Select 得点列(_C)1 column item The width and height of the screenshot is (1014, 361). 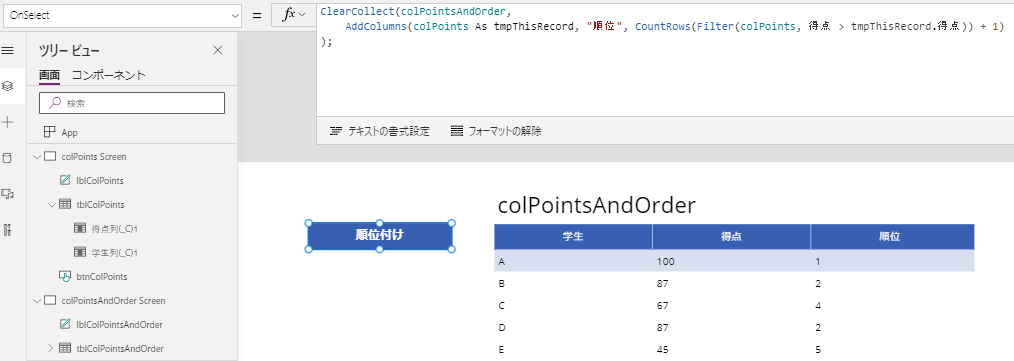click(x=116, y=228)
